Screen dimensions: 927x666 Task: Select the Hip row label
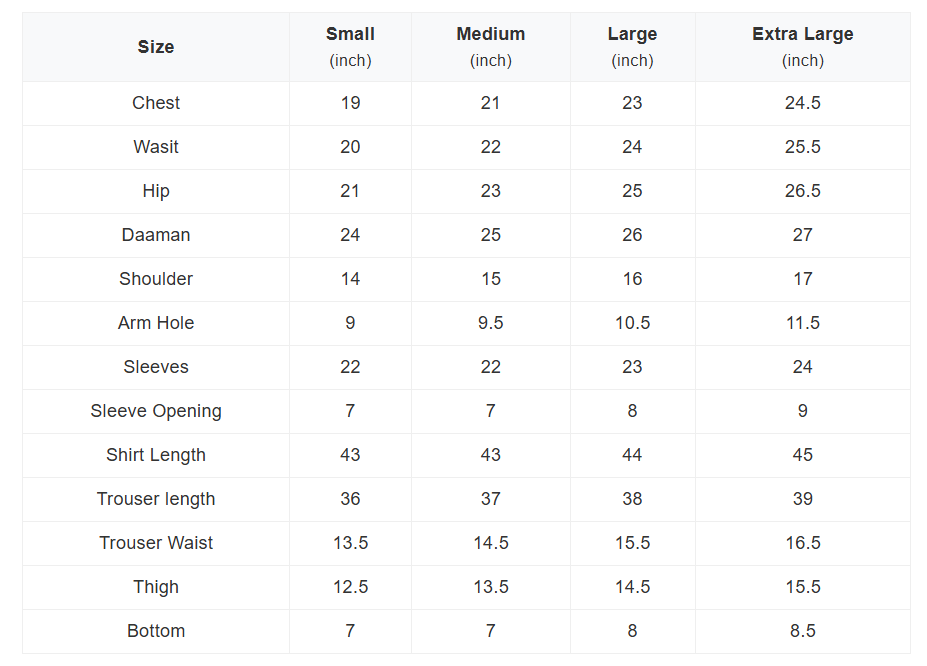156,191
